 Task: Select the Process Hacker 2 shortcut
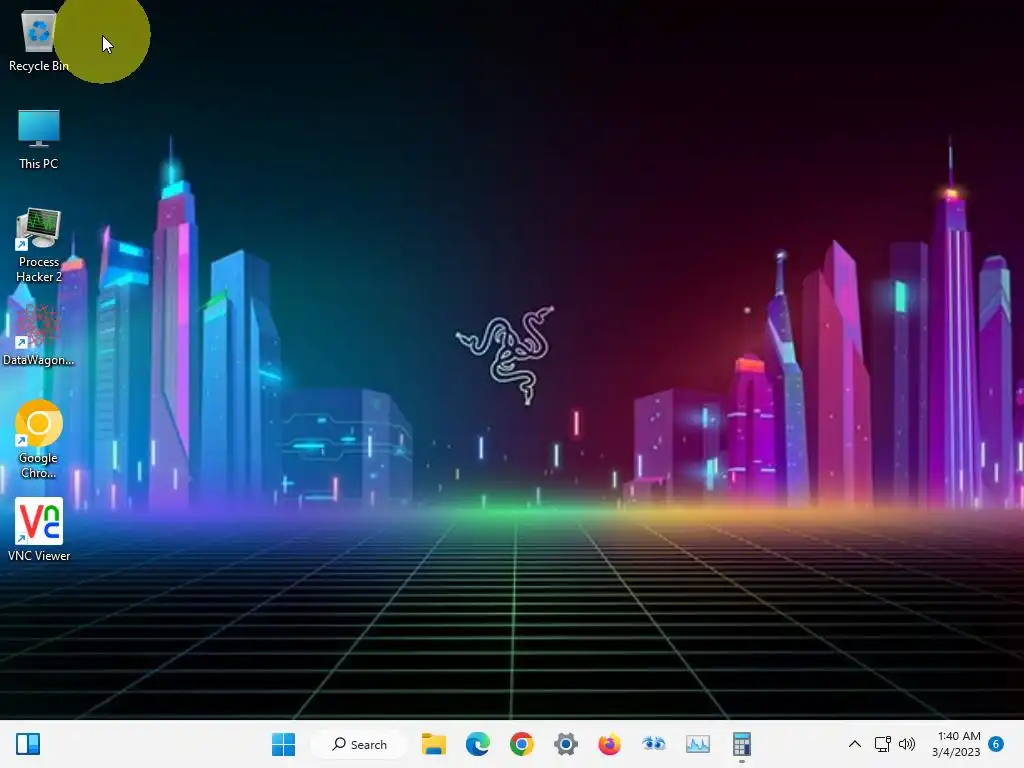39,245
